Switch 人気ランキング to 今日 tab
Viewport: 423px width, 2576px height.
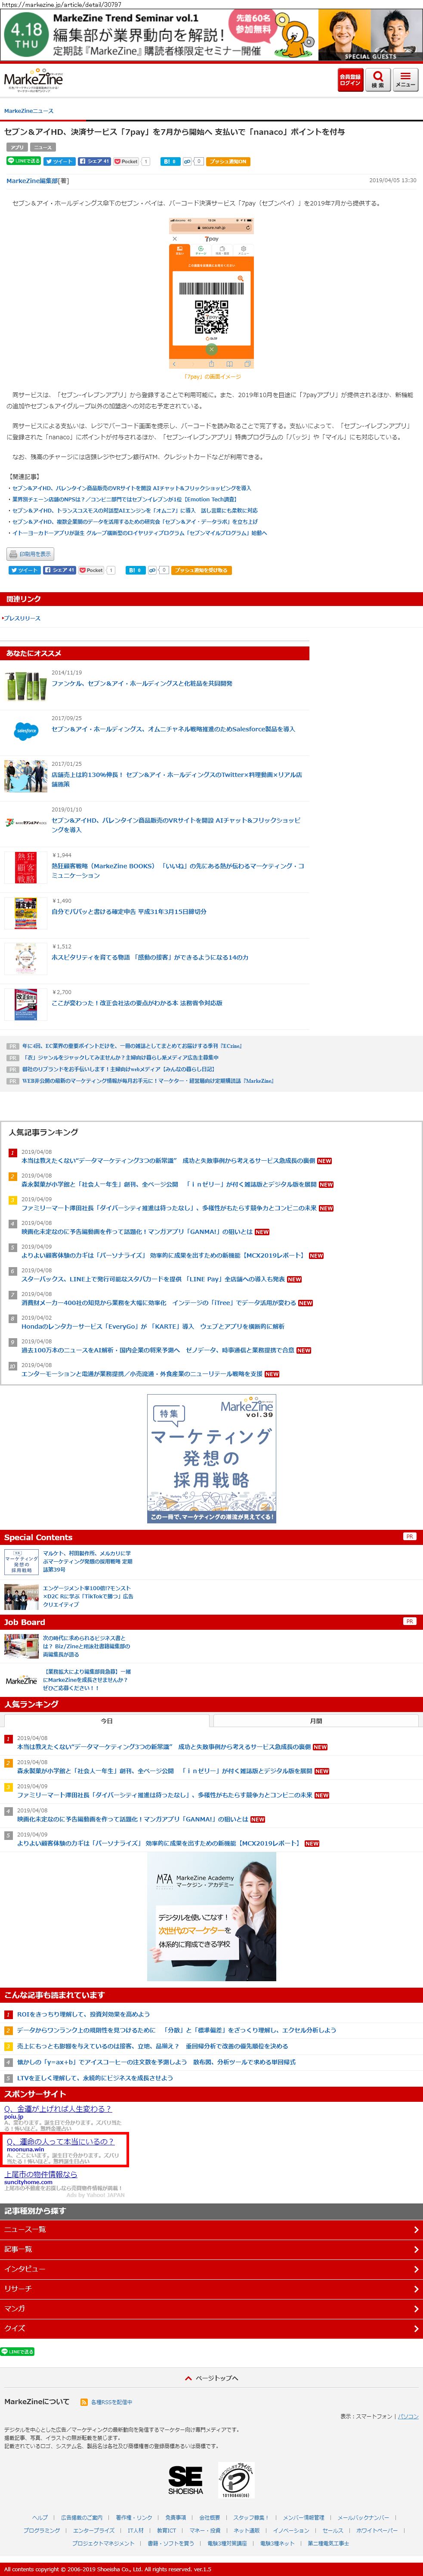pos(107,1721)
